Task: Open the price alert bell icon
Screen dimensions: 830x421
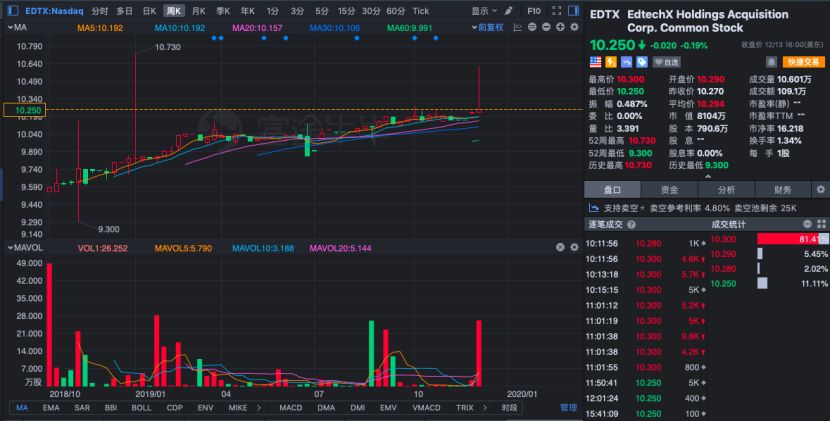Action: pyautogui.click(x=771, y=62)
